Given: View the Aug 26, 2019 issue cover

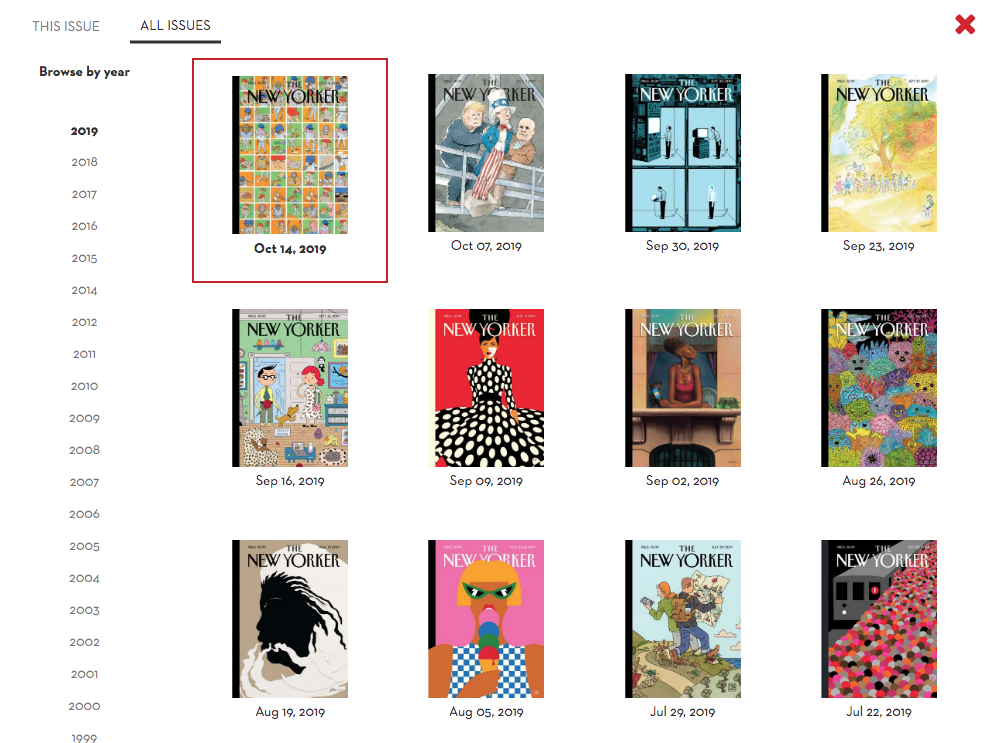Looking at the screenshot, I should point(879,388).
